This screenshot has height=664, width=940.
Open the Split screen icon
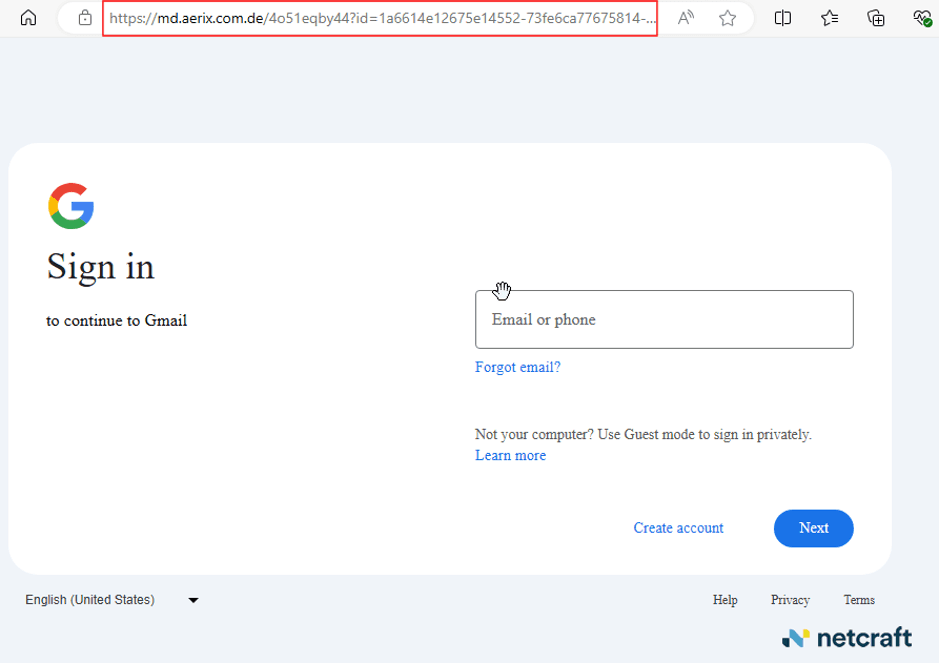[x=782, y=18]
